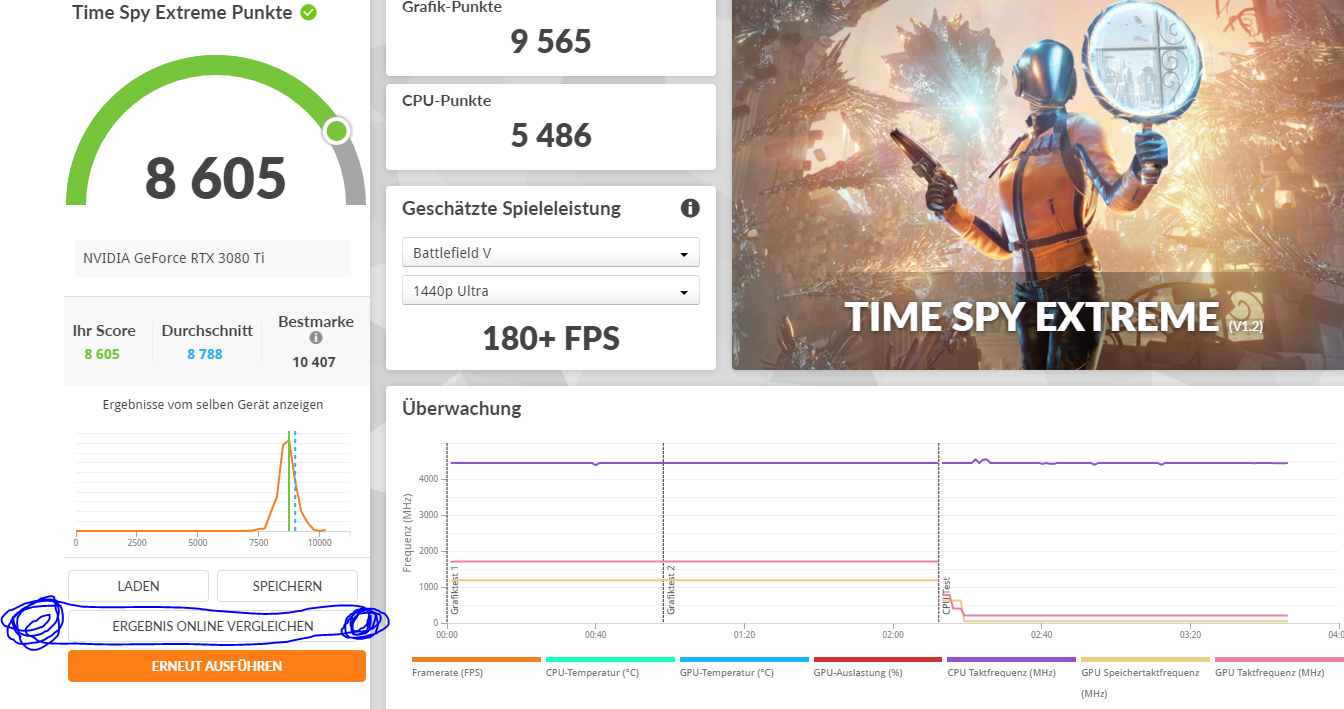Open the Battlefield V game dropdown
The image size is (1344, 709).
point(551,253)
